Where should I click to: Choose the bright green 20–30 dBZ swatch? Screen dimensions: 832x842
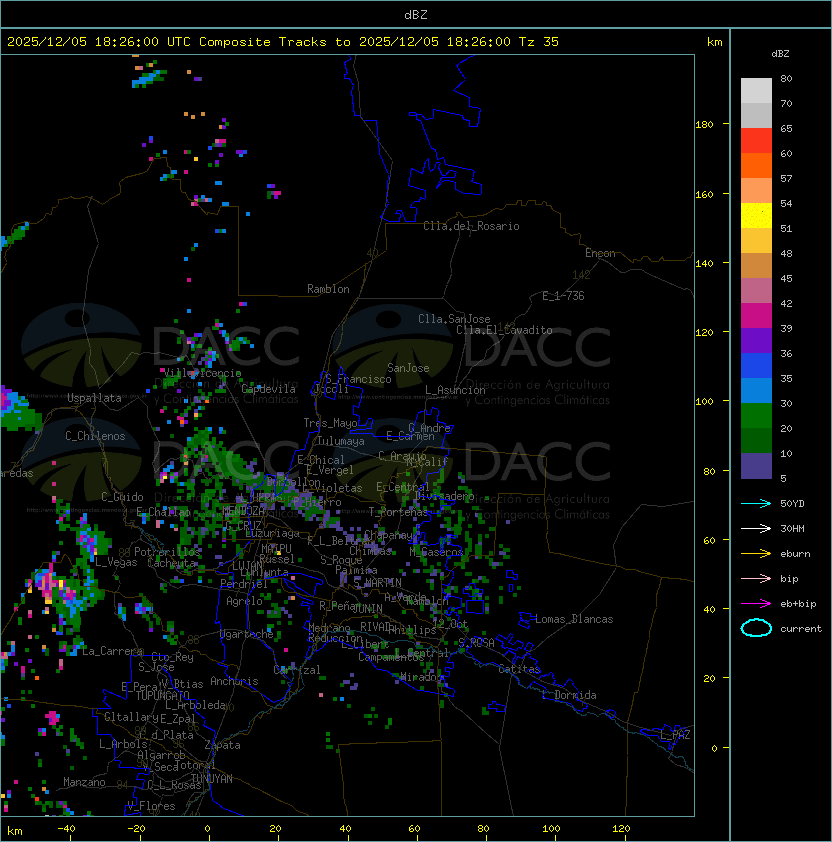coord(756,416)
